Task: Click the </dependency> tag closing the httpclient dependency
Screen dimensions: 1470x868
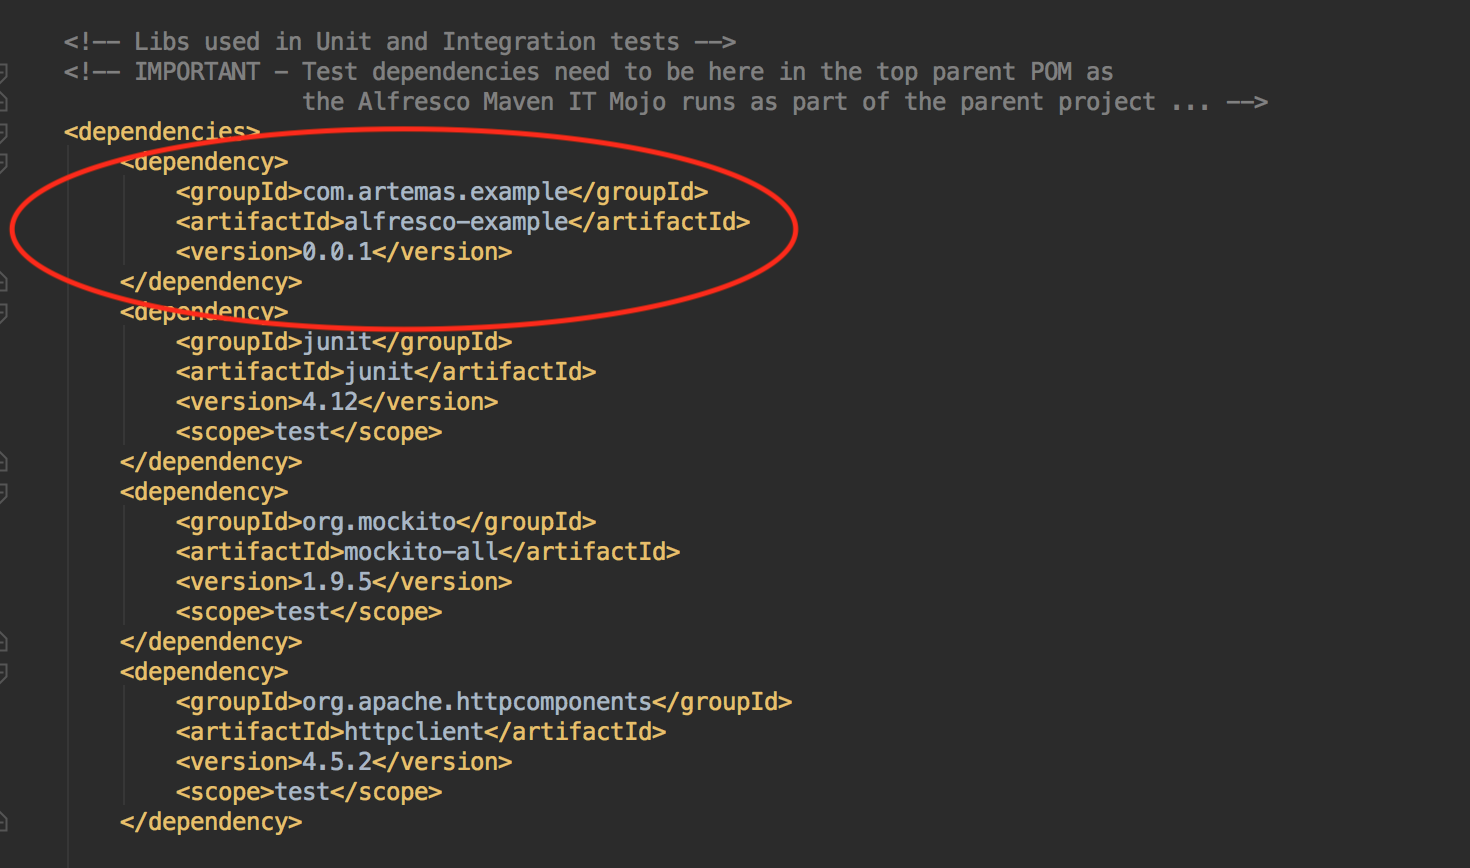Action: [211, 822]
